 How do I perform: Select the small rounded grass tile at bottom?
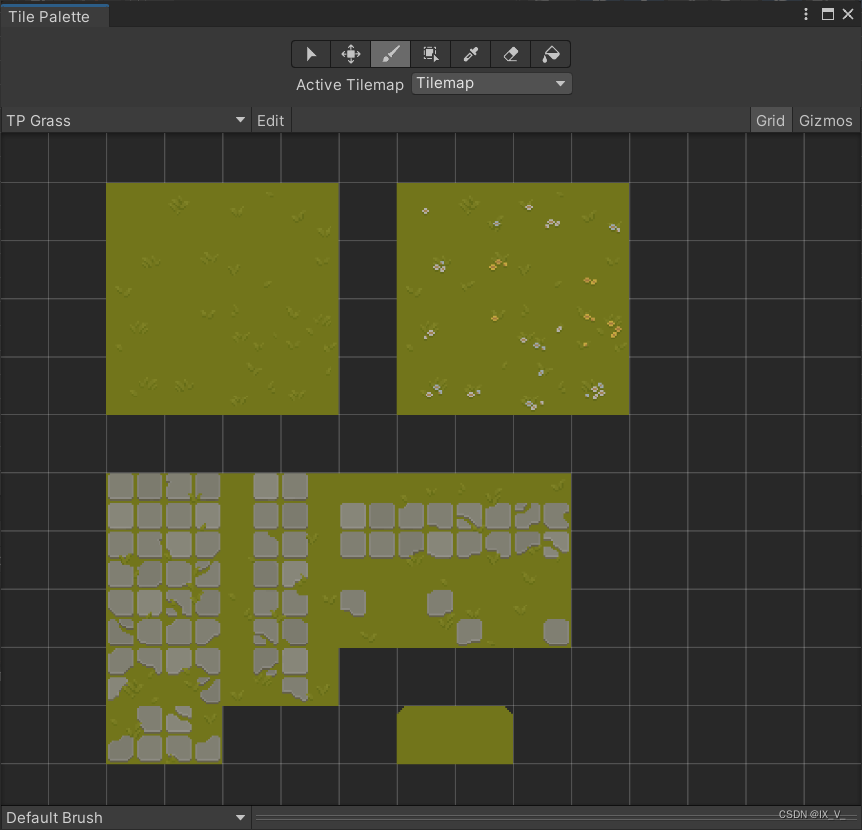click(x=455, y=735)
